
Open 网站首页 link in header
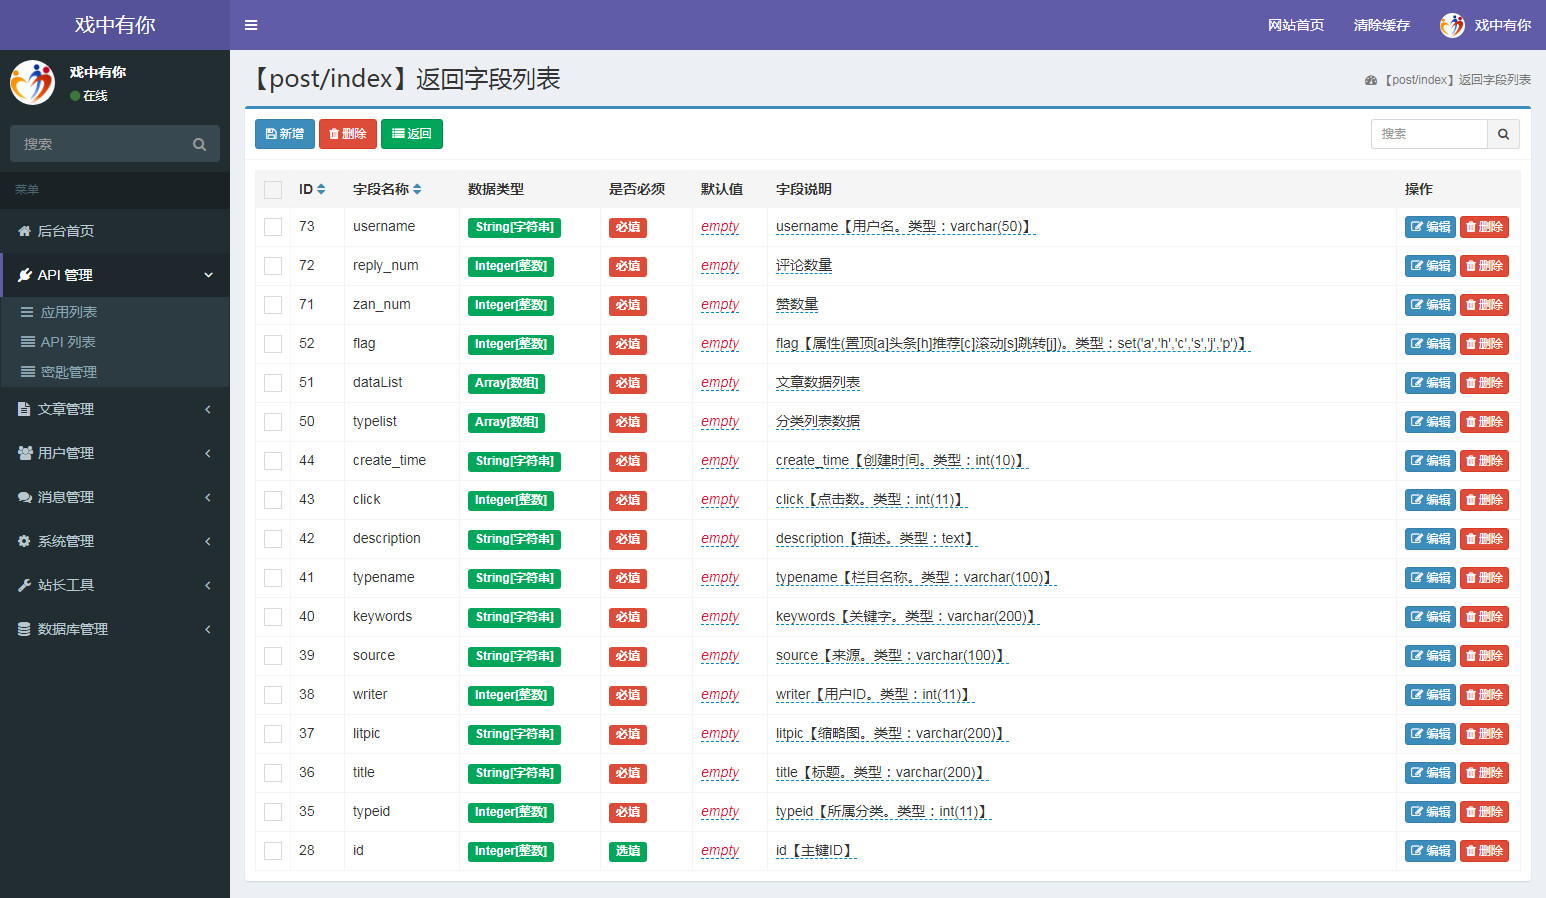[1296, 25]
